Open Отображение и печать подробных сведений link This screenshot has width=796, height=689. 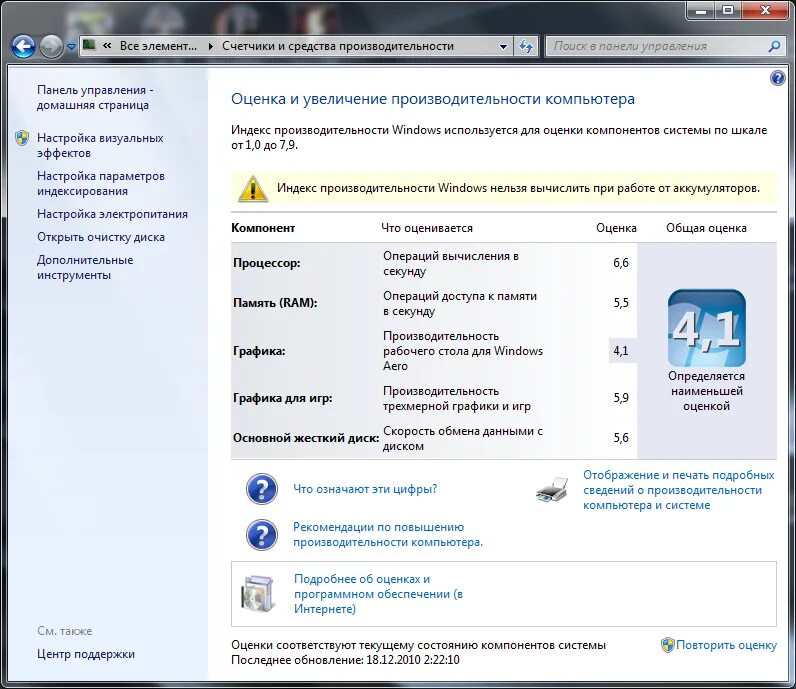[678, 490]
